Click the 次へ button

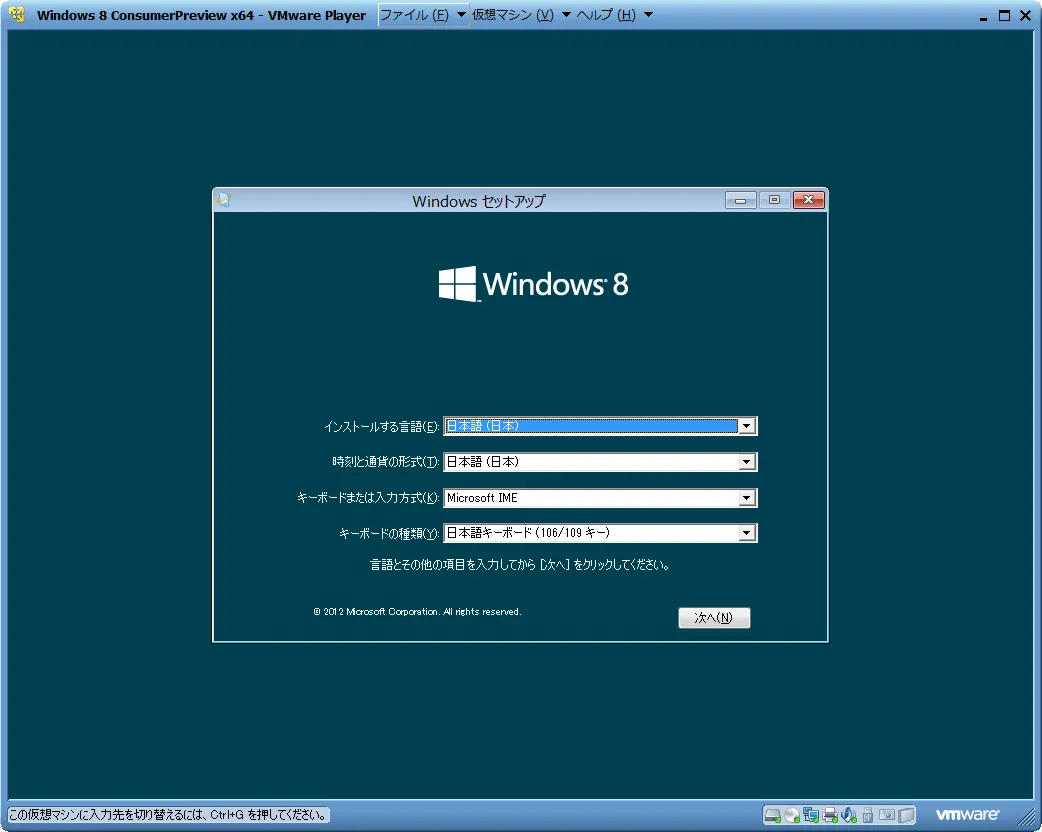tap(714, 618)
